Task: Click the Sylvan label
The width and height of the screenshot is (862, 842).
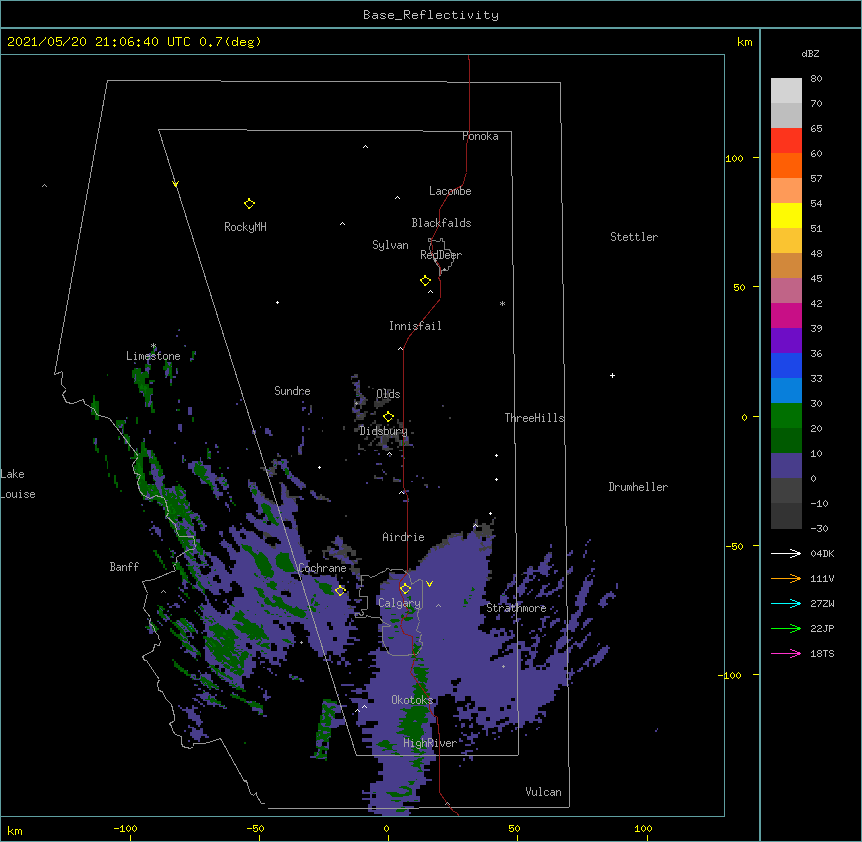Action: (390, 245)
